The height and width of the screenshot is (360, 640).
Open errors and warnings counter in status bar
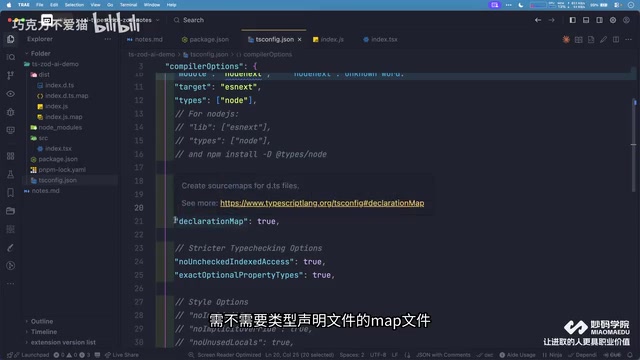click(x=72, y=355)
